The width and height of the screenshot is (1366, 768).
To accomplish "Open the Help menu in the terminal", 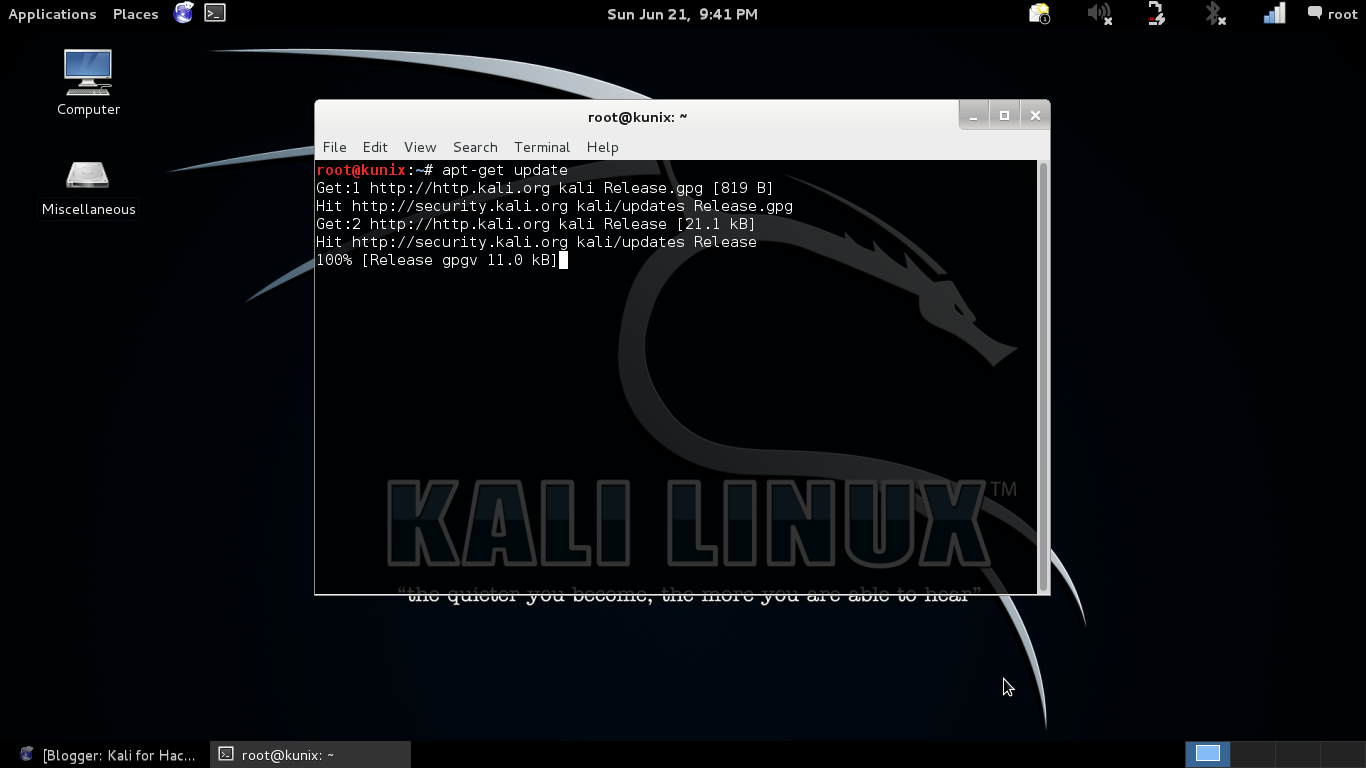I will coord(602,147).
